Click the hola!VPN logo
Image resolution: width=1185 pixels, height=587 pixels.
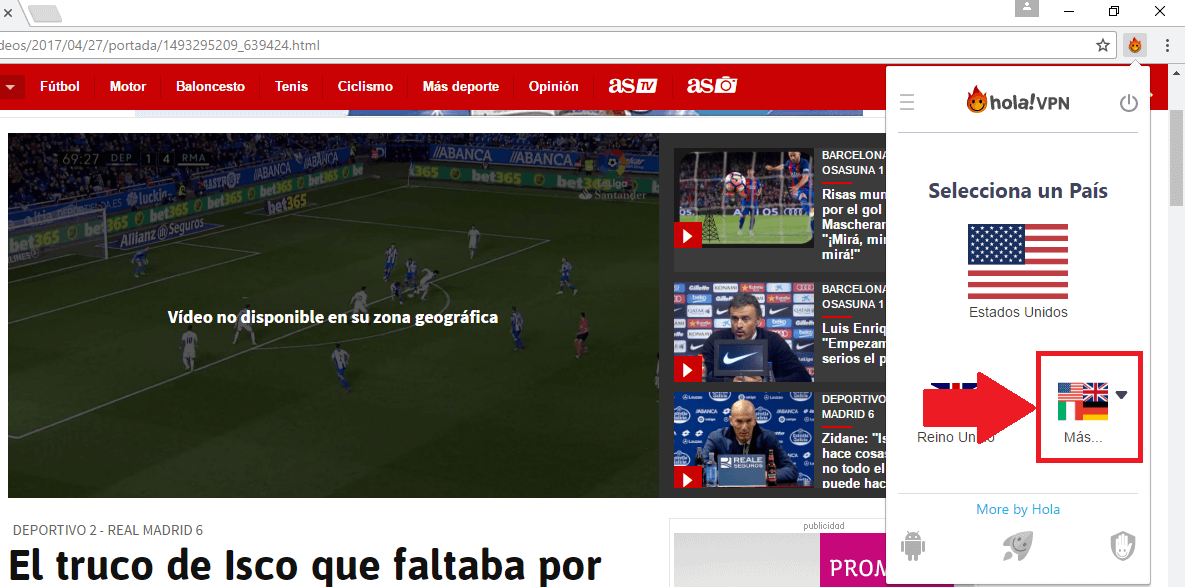1017,100
